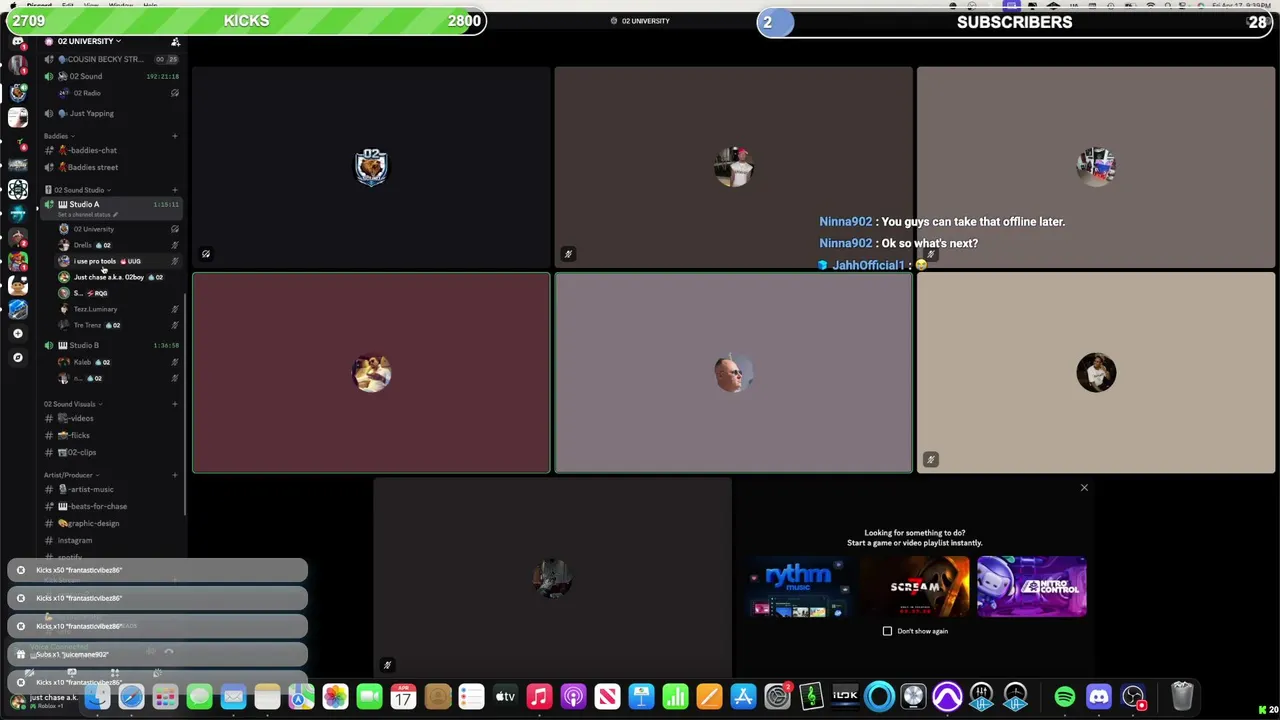Image resolution: width=1280 pixels, height=720 pixels.
Task: Close the 'Looking for something to do' panel
Action: [x=1084, y=487]
